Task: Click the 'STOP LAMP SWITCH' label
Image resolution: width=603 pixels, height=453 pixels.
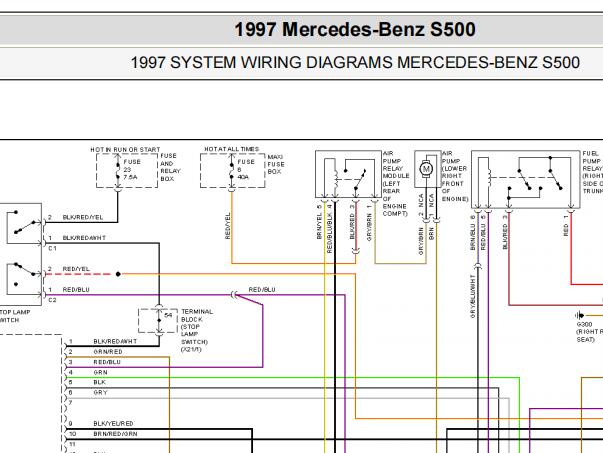Action: [15, 316]
